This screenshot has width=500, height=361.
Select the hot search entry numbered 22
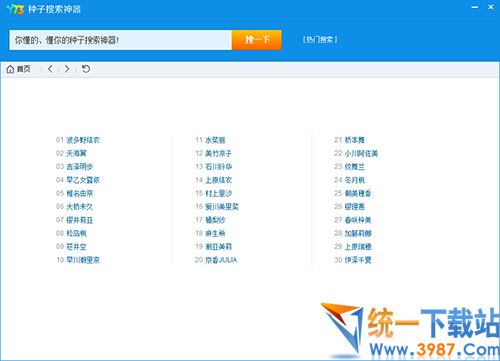pos(356,153)
